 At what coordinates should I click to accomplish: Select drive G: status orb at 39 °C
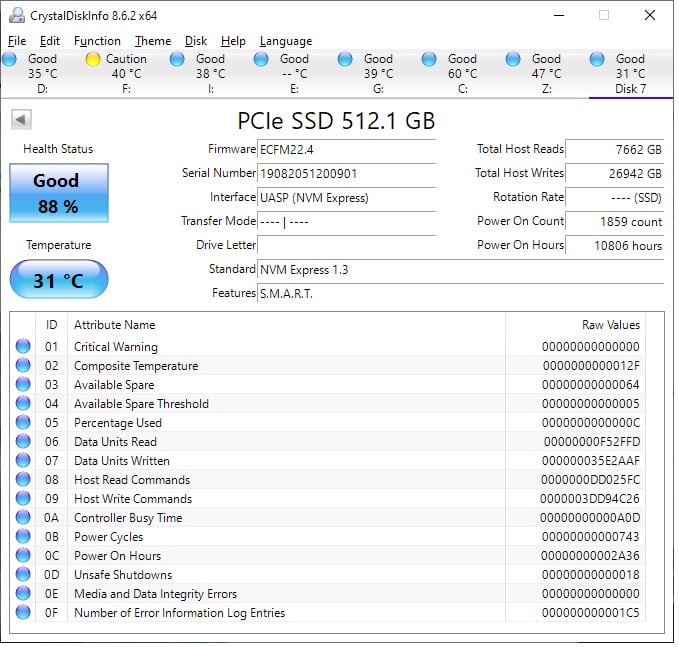point(345,58)
